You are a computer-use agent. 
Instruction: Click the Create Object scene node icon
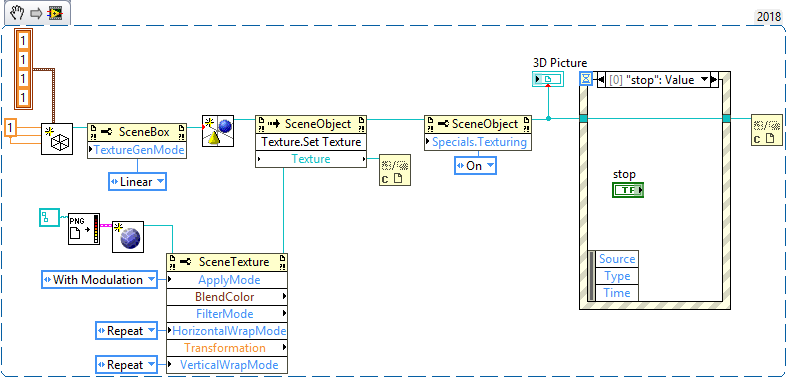click(x=217, y=131)
